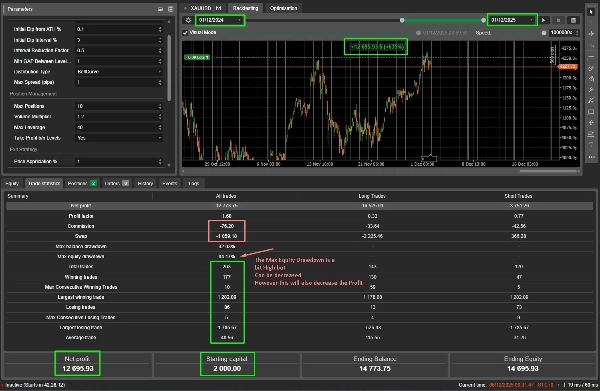Click stepper arrows for Initial Dip from ATH %
This screenshot has height=391, width=600.
[160, 29]
